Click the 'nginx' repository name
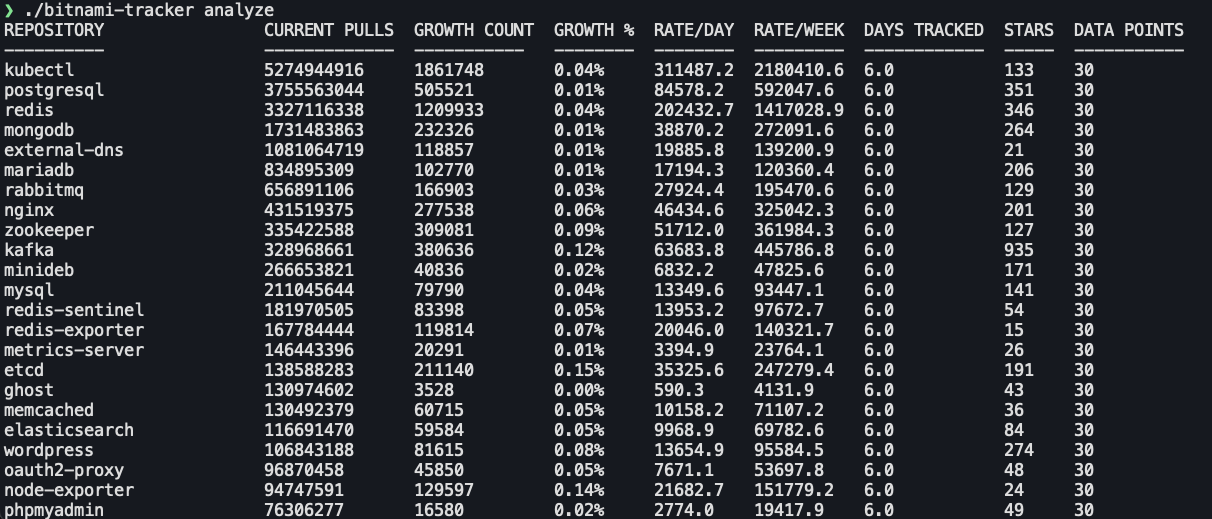 (29, 210)
